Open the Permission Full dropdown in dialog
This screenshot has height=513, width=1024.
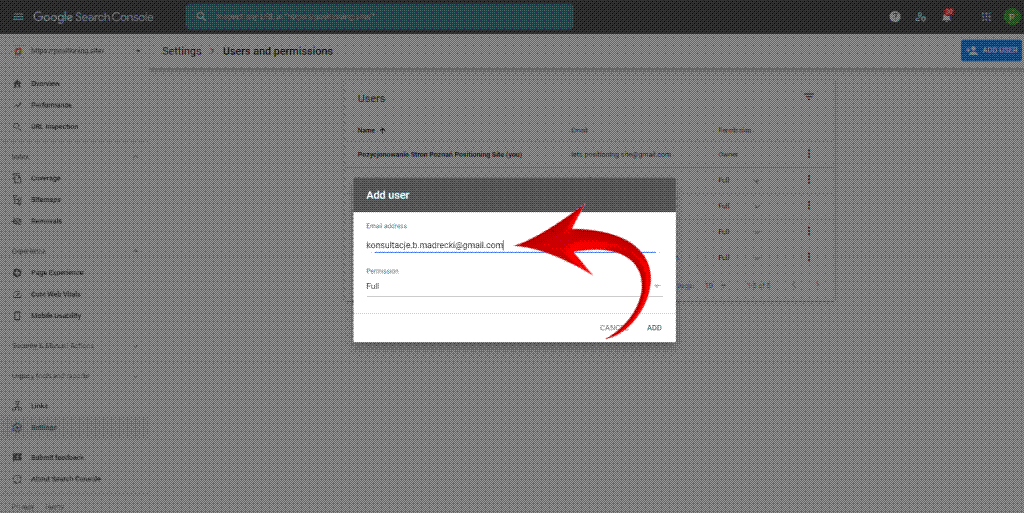[514, 286]
